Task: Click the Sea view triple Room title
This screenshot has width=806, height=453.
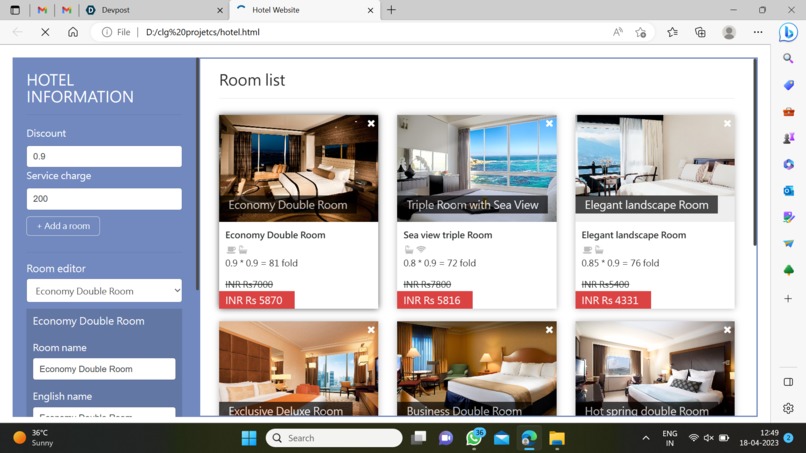Action: pos(448,235)
